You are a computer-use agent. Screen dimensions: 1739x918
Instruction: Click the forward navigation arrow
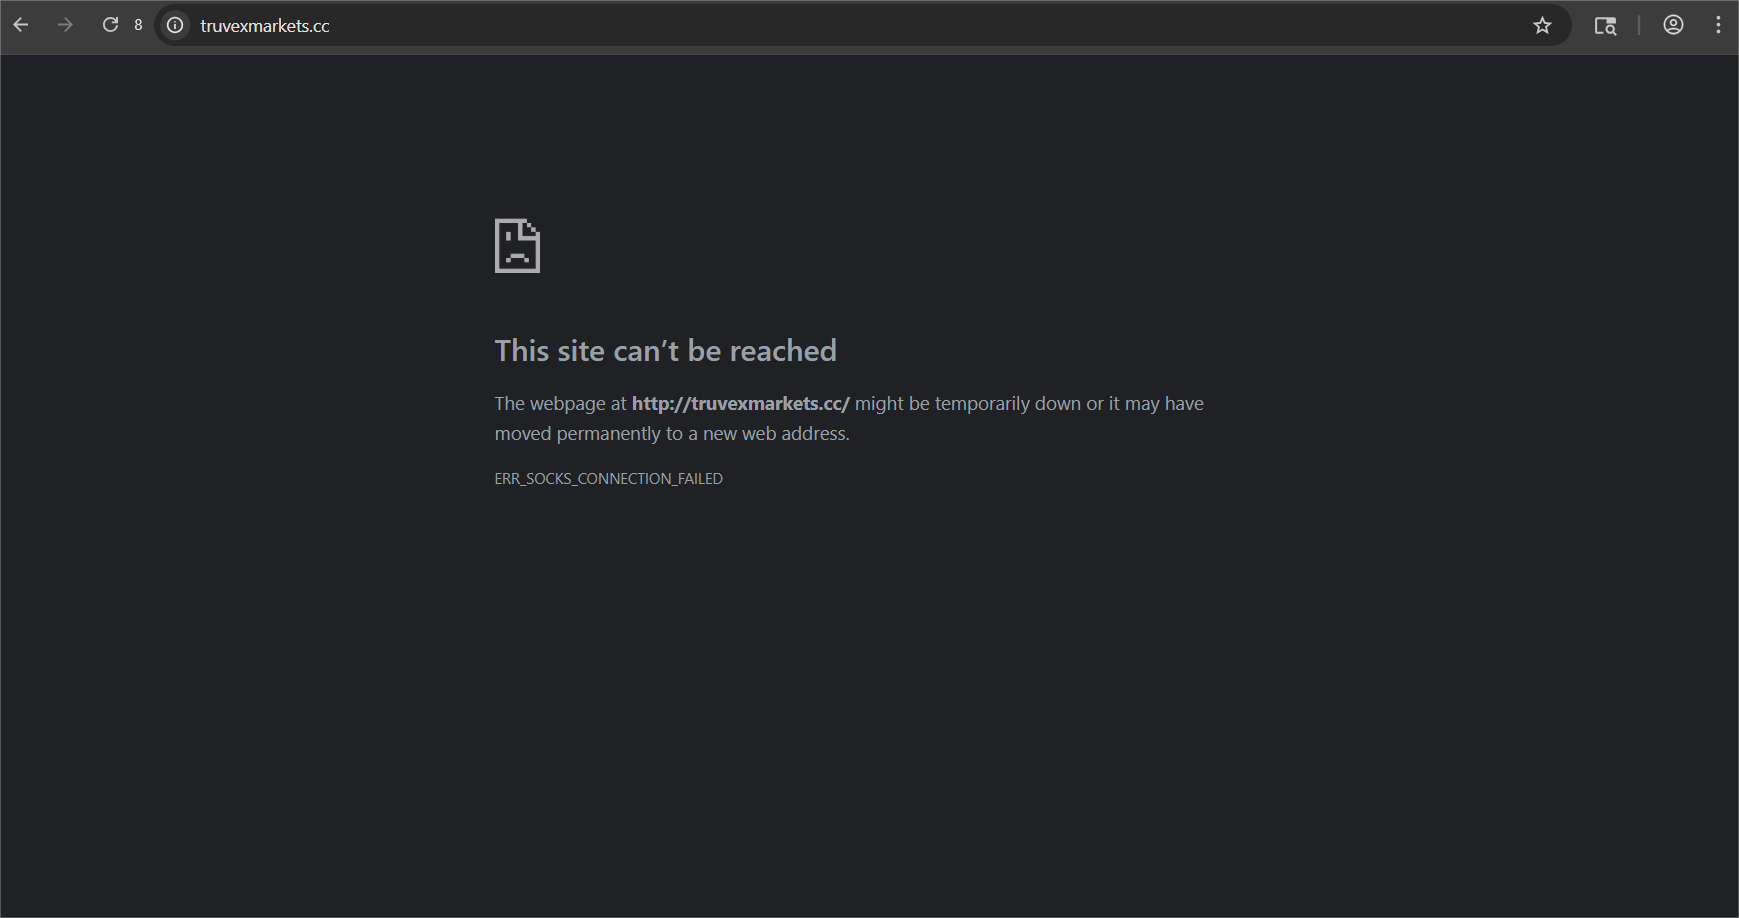click(65, 25)
